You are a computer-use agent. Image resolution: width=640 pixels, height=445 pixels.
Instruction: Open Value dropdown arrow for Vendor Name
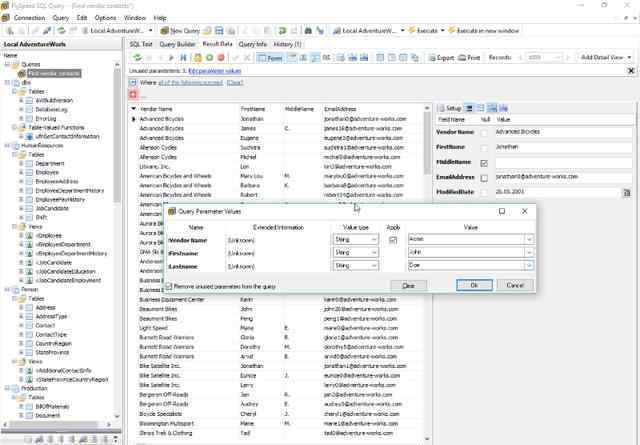point(529,239)
